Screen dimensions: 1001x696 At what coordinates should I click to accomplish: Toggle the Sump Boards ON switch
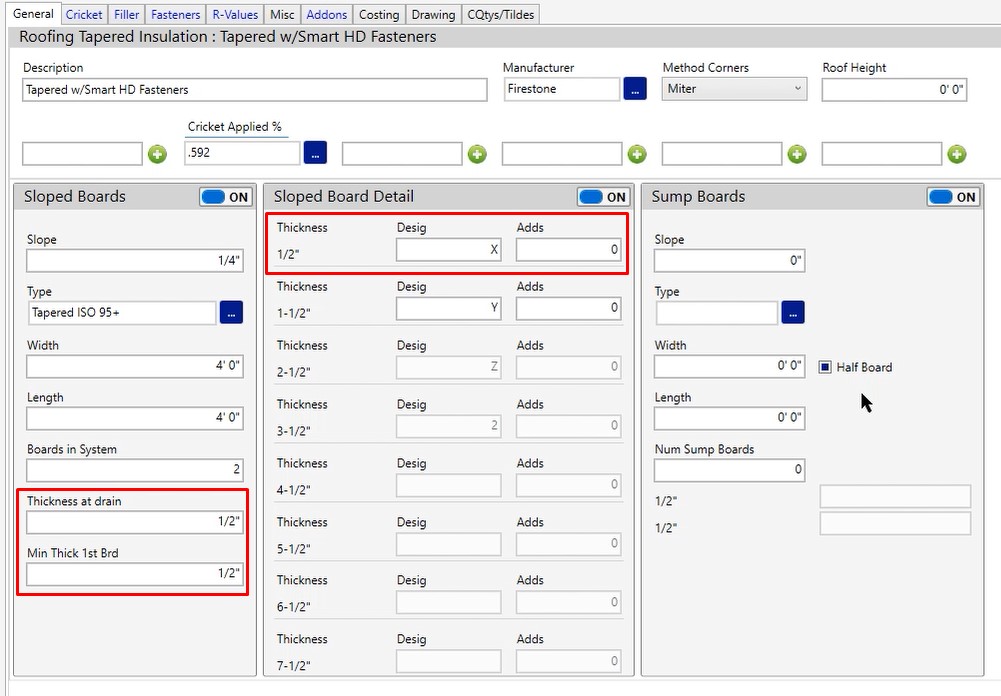[953, 197]
